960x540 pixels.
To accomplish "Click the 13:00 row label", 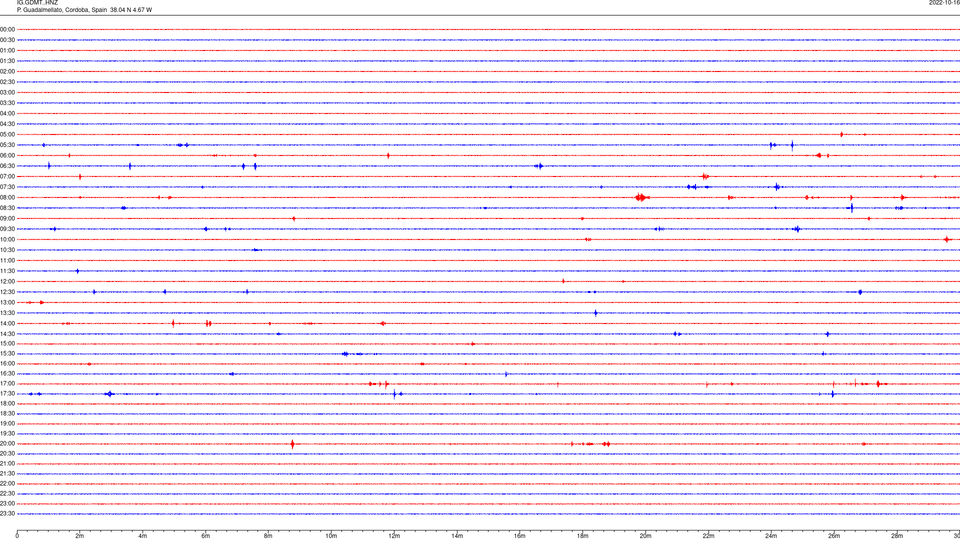I will click(7, 302).
